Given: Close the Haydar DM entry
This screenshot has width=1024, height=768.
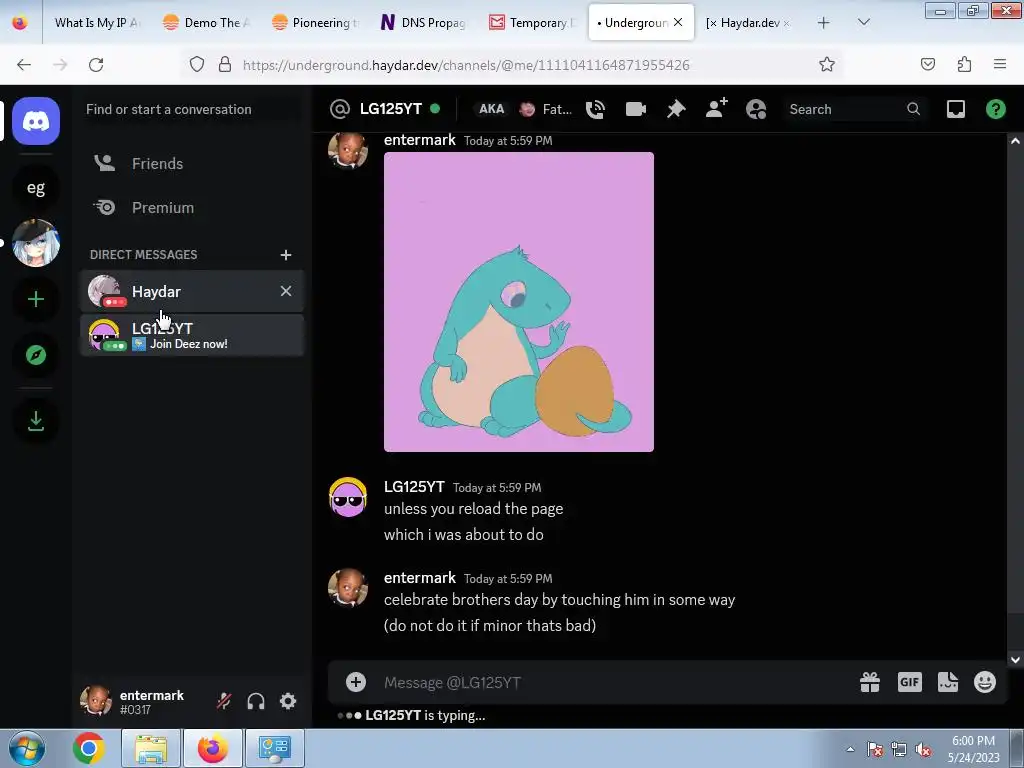Looking at the screenshot, I should [x=285, y=291].
